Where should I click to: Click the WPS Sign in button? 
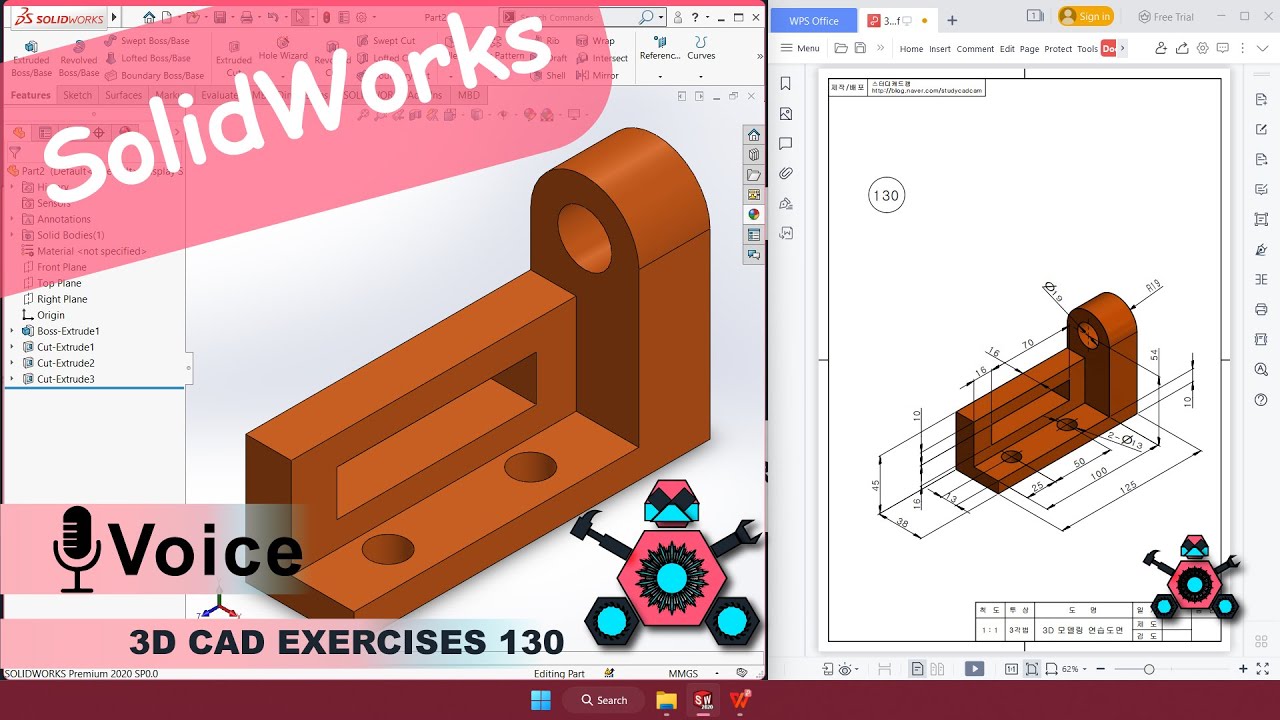[1085, 16]
